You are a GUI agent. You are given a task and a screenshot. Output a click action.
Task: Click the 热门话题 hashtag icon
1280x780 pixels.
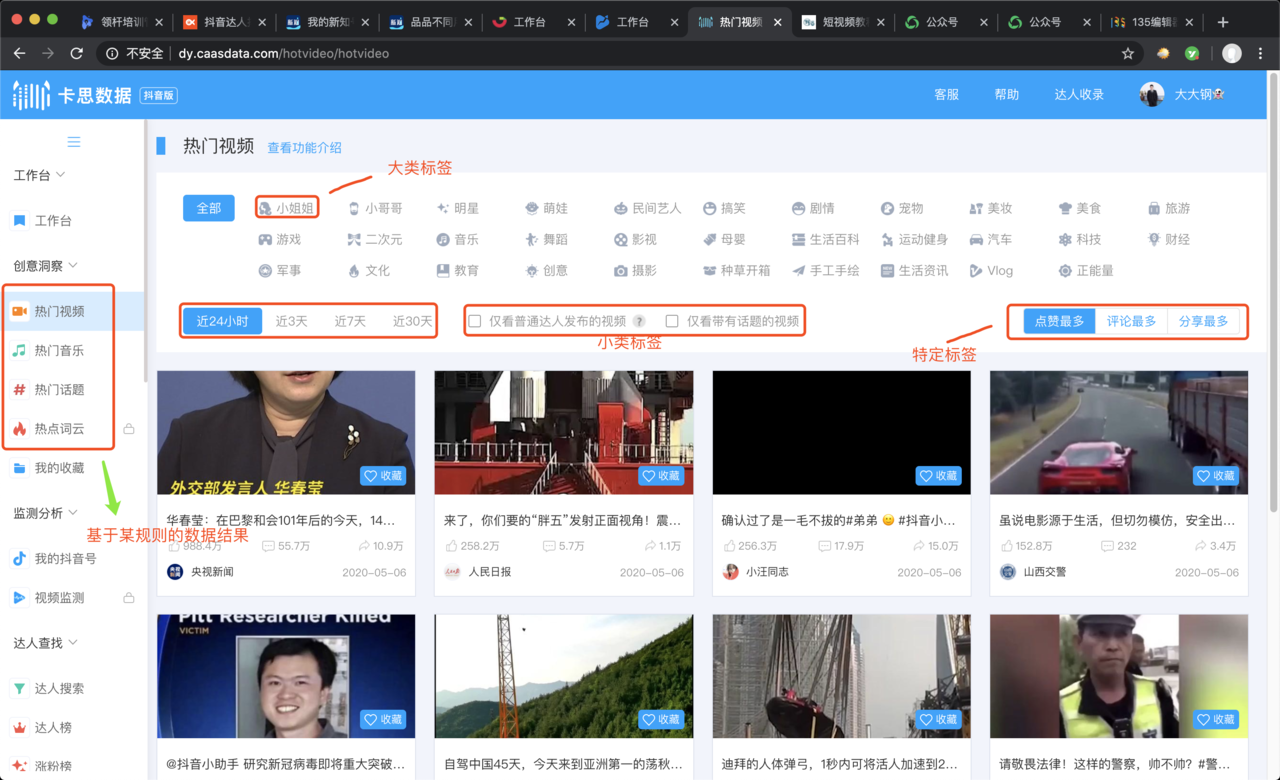click(19, 390)
